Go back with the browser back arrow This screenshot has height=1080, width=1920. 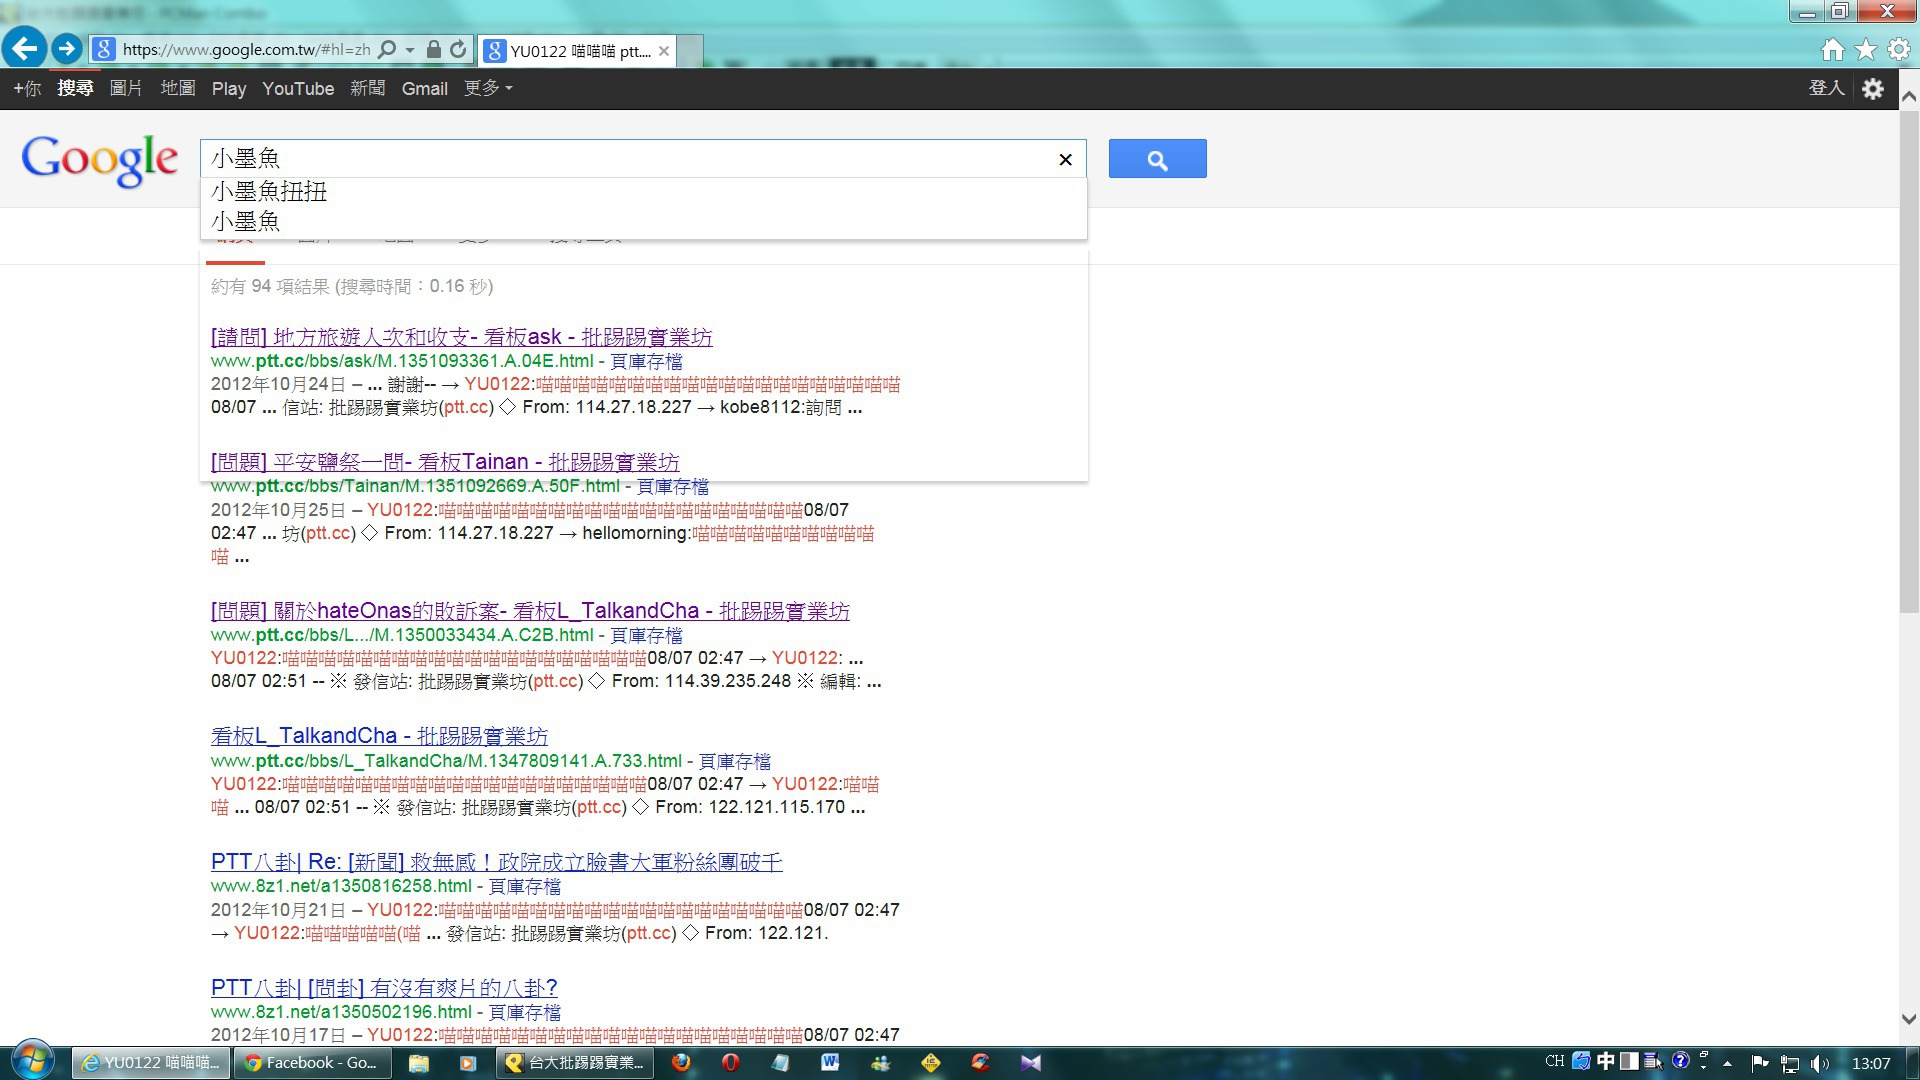coord(24,48)
